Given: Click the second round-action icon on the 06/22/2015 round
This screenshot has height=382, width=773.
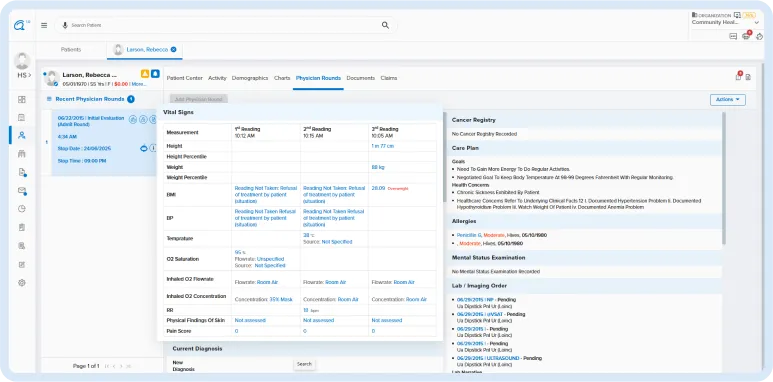Looking at the screenshot, I should pos(142,119).
